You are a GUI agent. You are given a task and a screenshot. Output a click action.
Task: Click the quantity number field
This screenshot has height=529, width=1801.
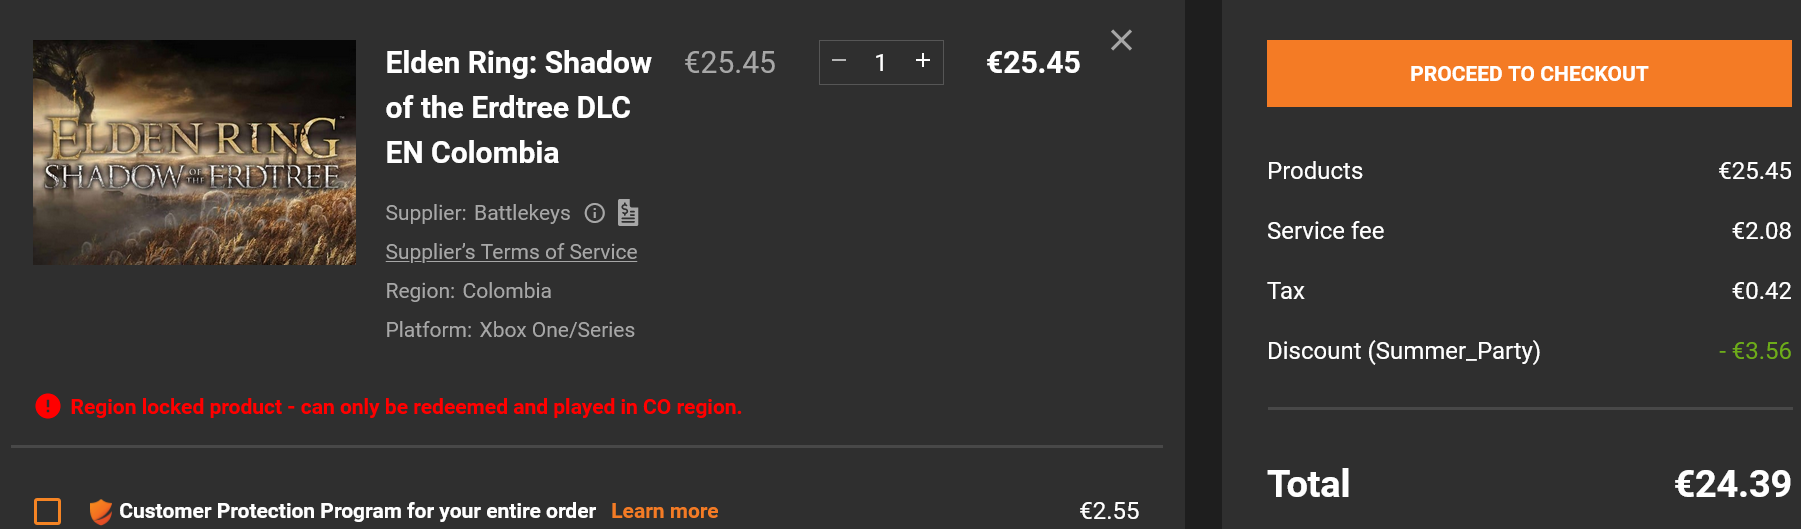coord(880,62)
